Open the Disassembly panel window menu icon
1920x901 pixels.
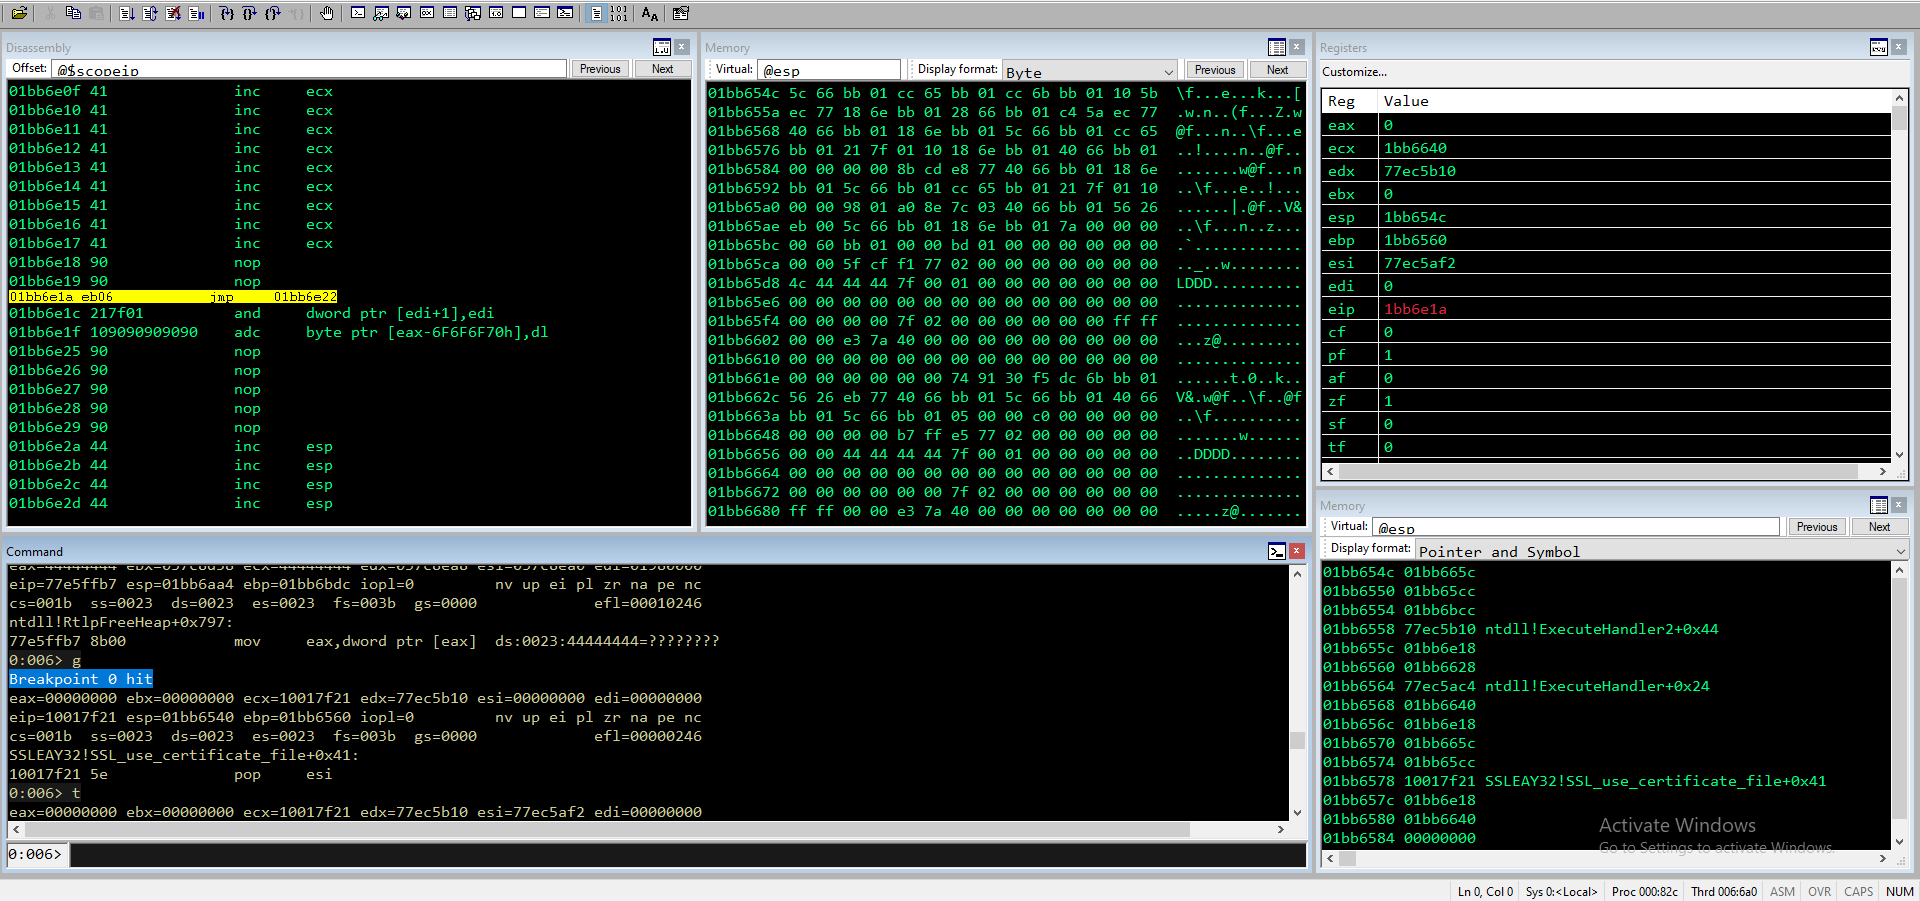point(661,47)
